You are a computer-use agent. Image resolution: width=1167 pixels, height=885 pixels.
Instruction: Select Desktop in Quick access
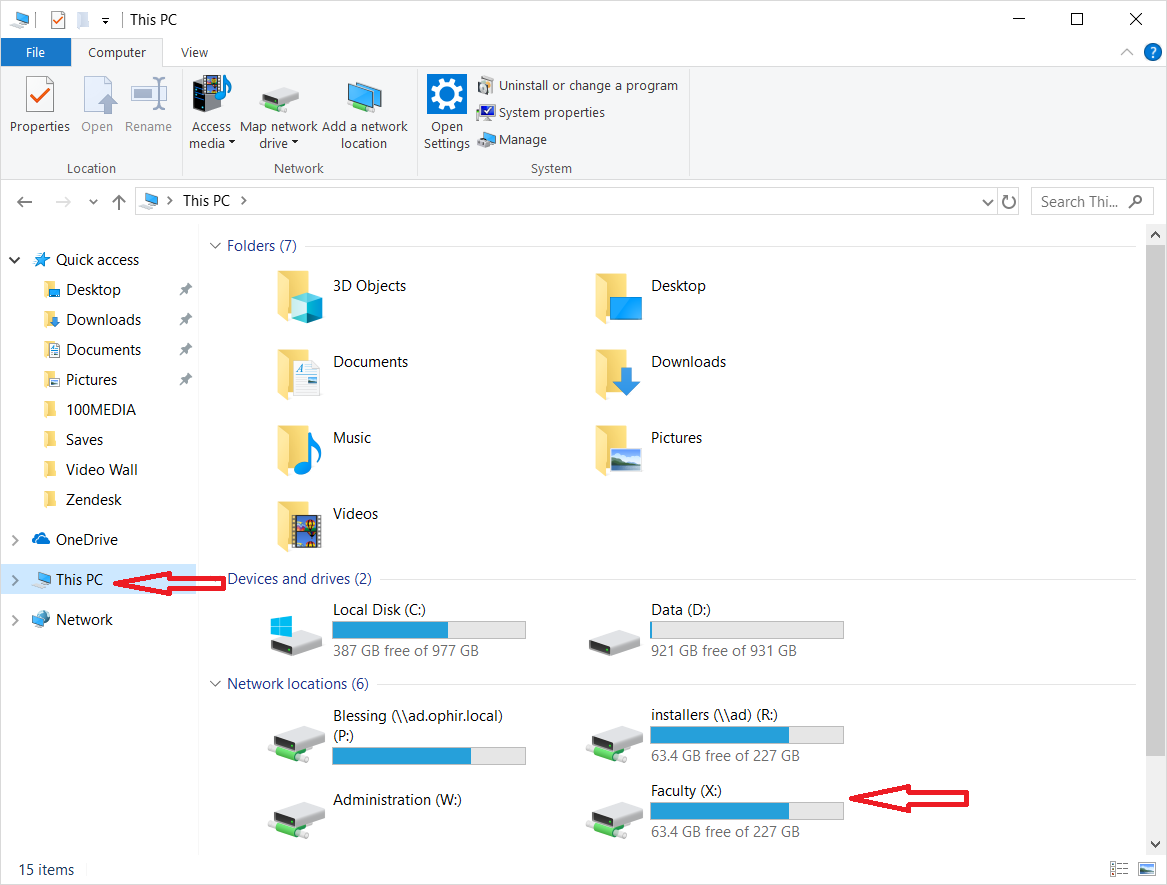(93, 290)
